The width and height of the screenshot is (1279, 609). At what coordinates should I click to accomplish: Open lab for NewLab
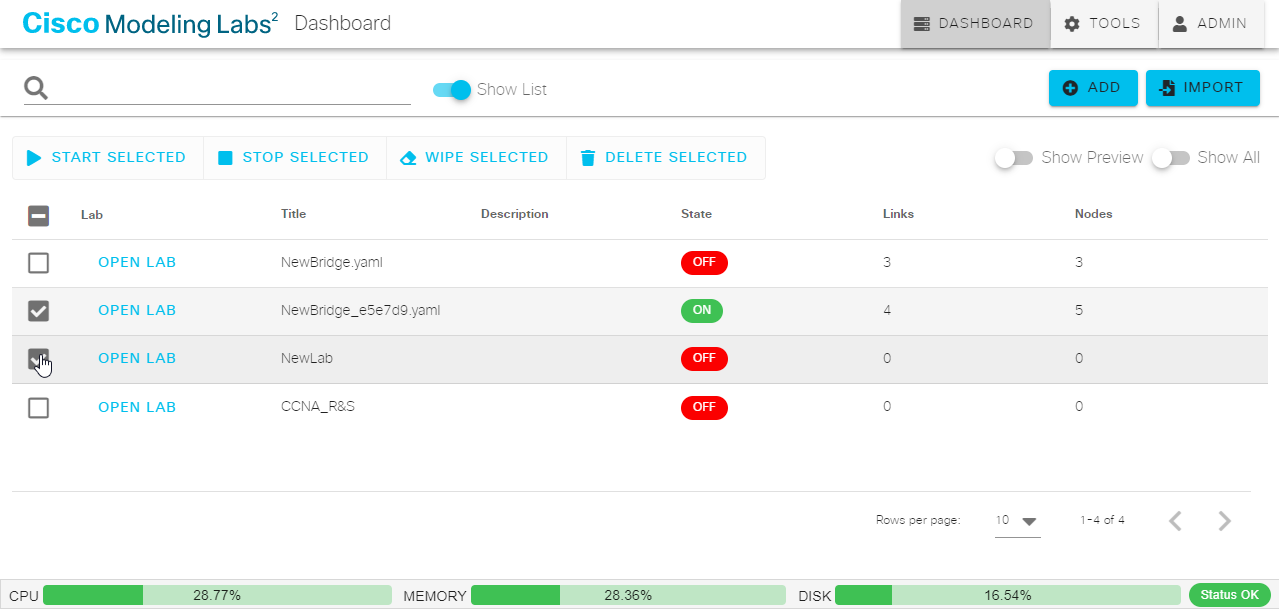point(137,359)
